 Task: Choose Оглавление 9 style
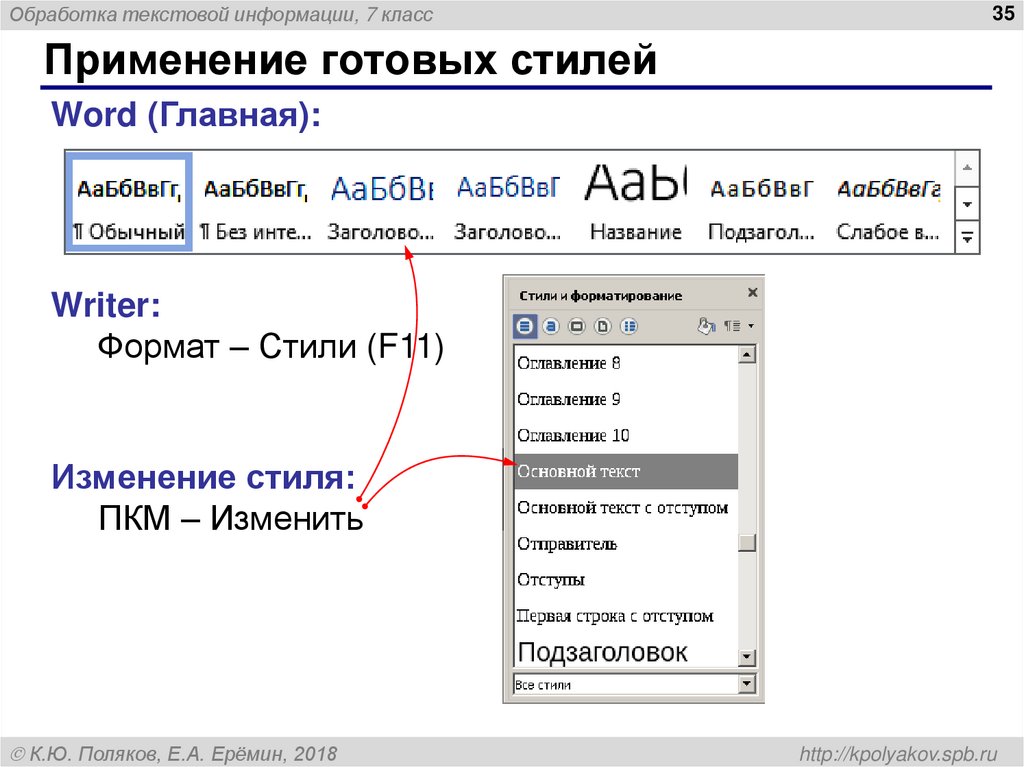coord(626,399)
